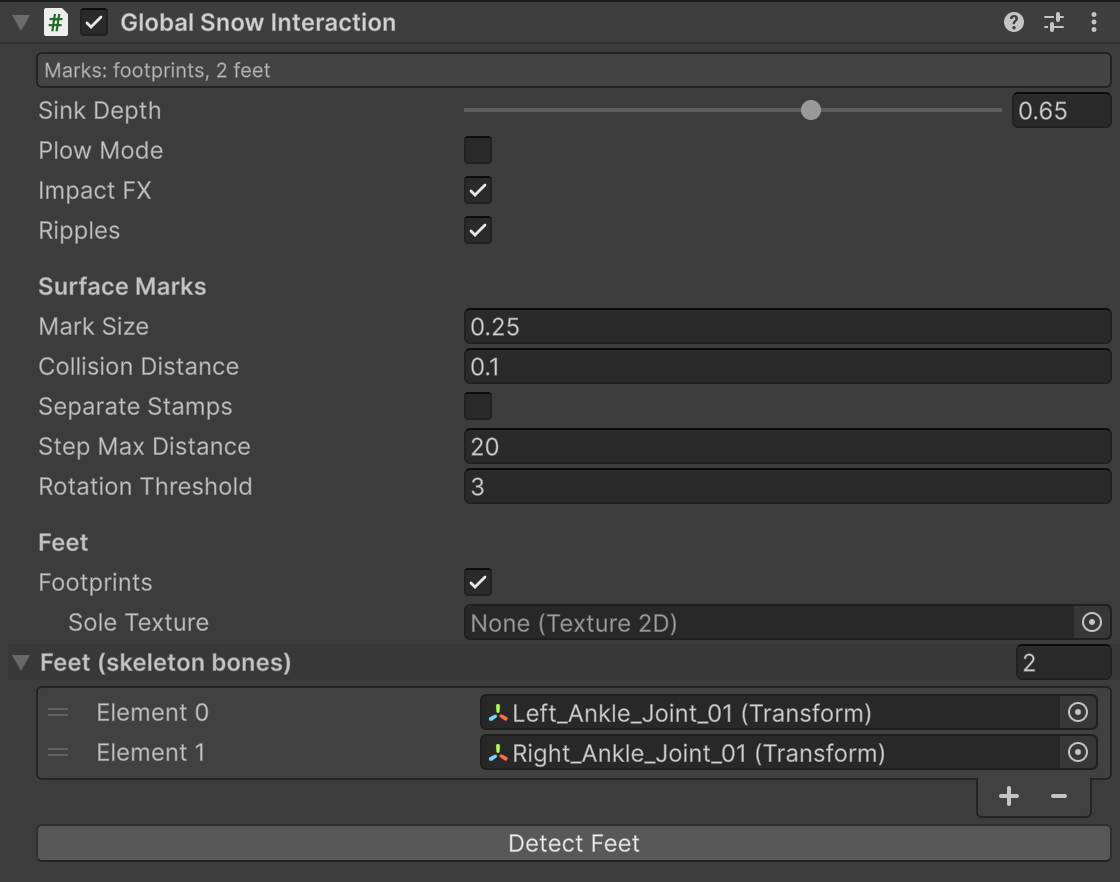Click the Sink Depth value field

tap(1061, 110)
